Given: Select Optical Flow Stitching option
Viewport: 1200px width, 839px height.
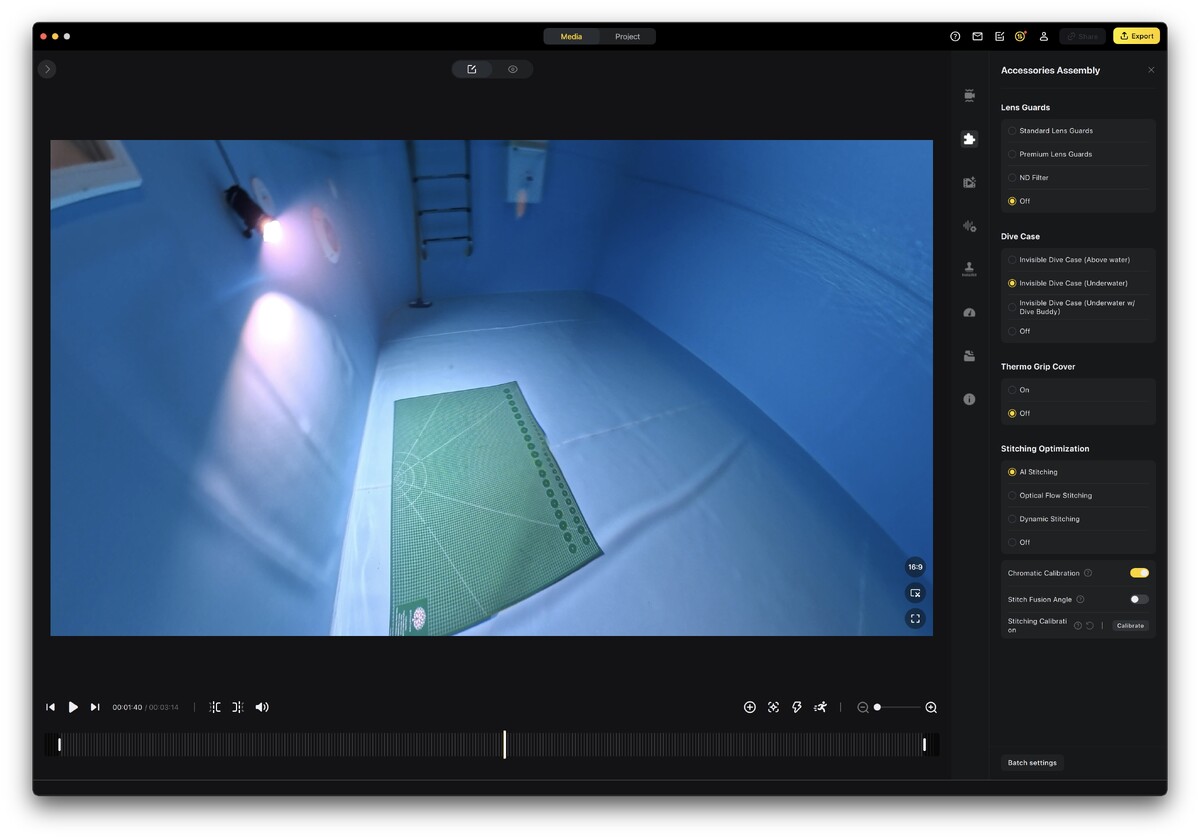Looking at the screenshot, I should pyautogui.click(x=1012, y=496).
